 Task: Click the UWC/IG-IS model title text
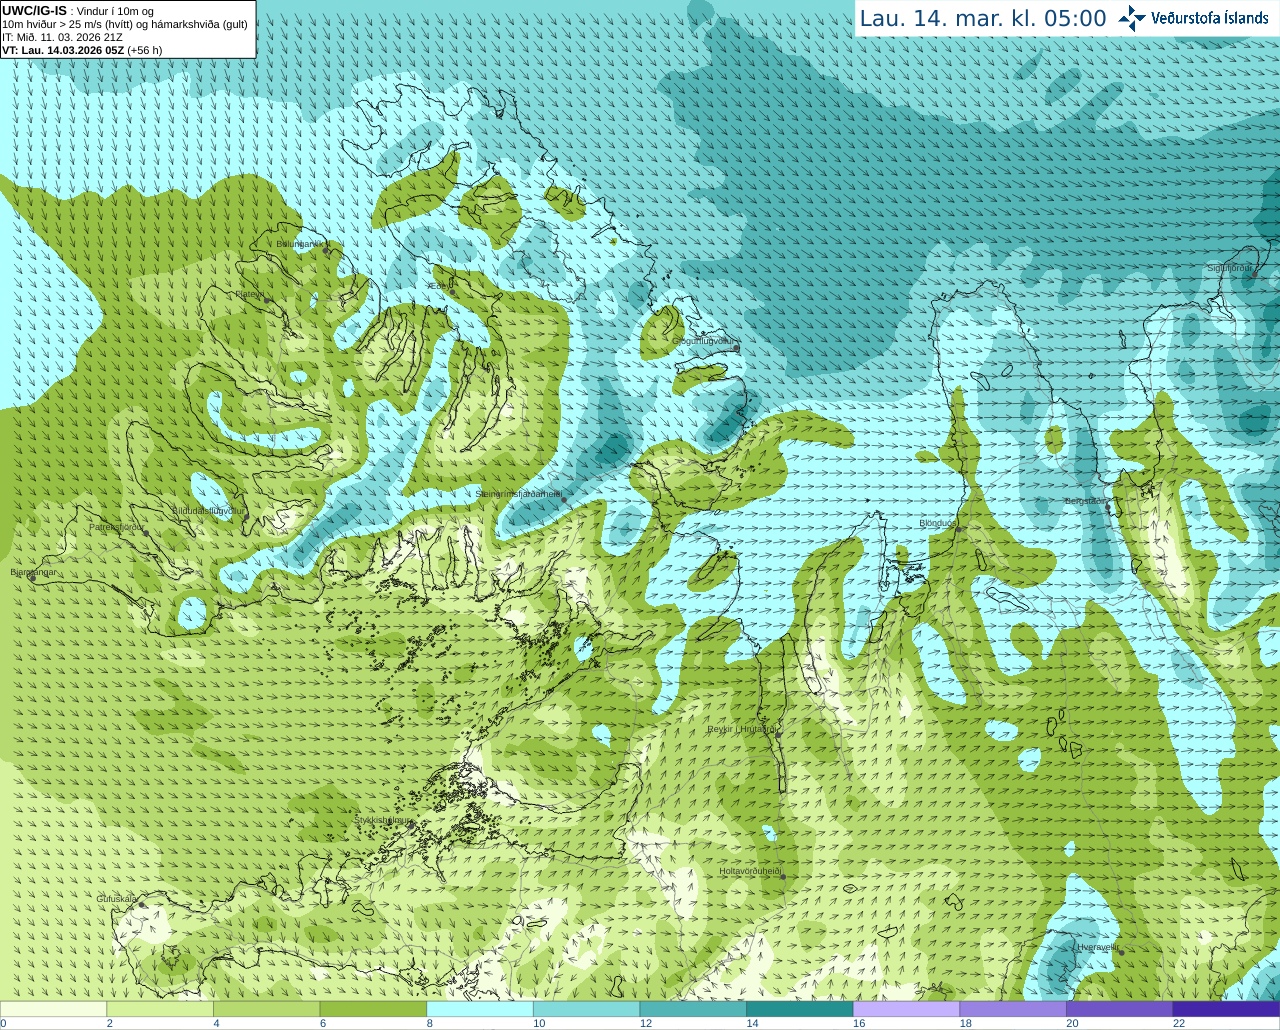[x=34, y=10]
